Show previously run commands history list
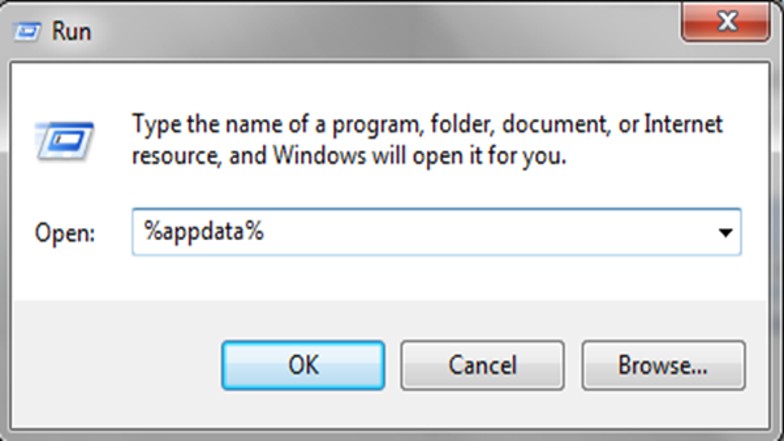This screenshot has width=784, height=441. tap(725, 232)
